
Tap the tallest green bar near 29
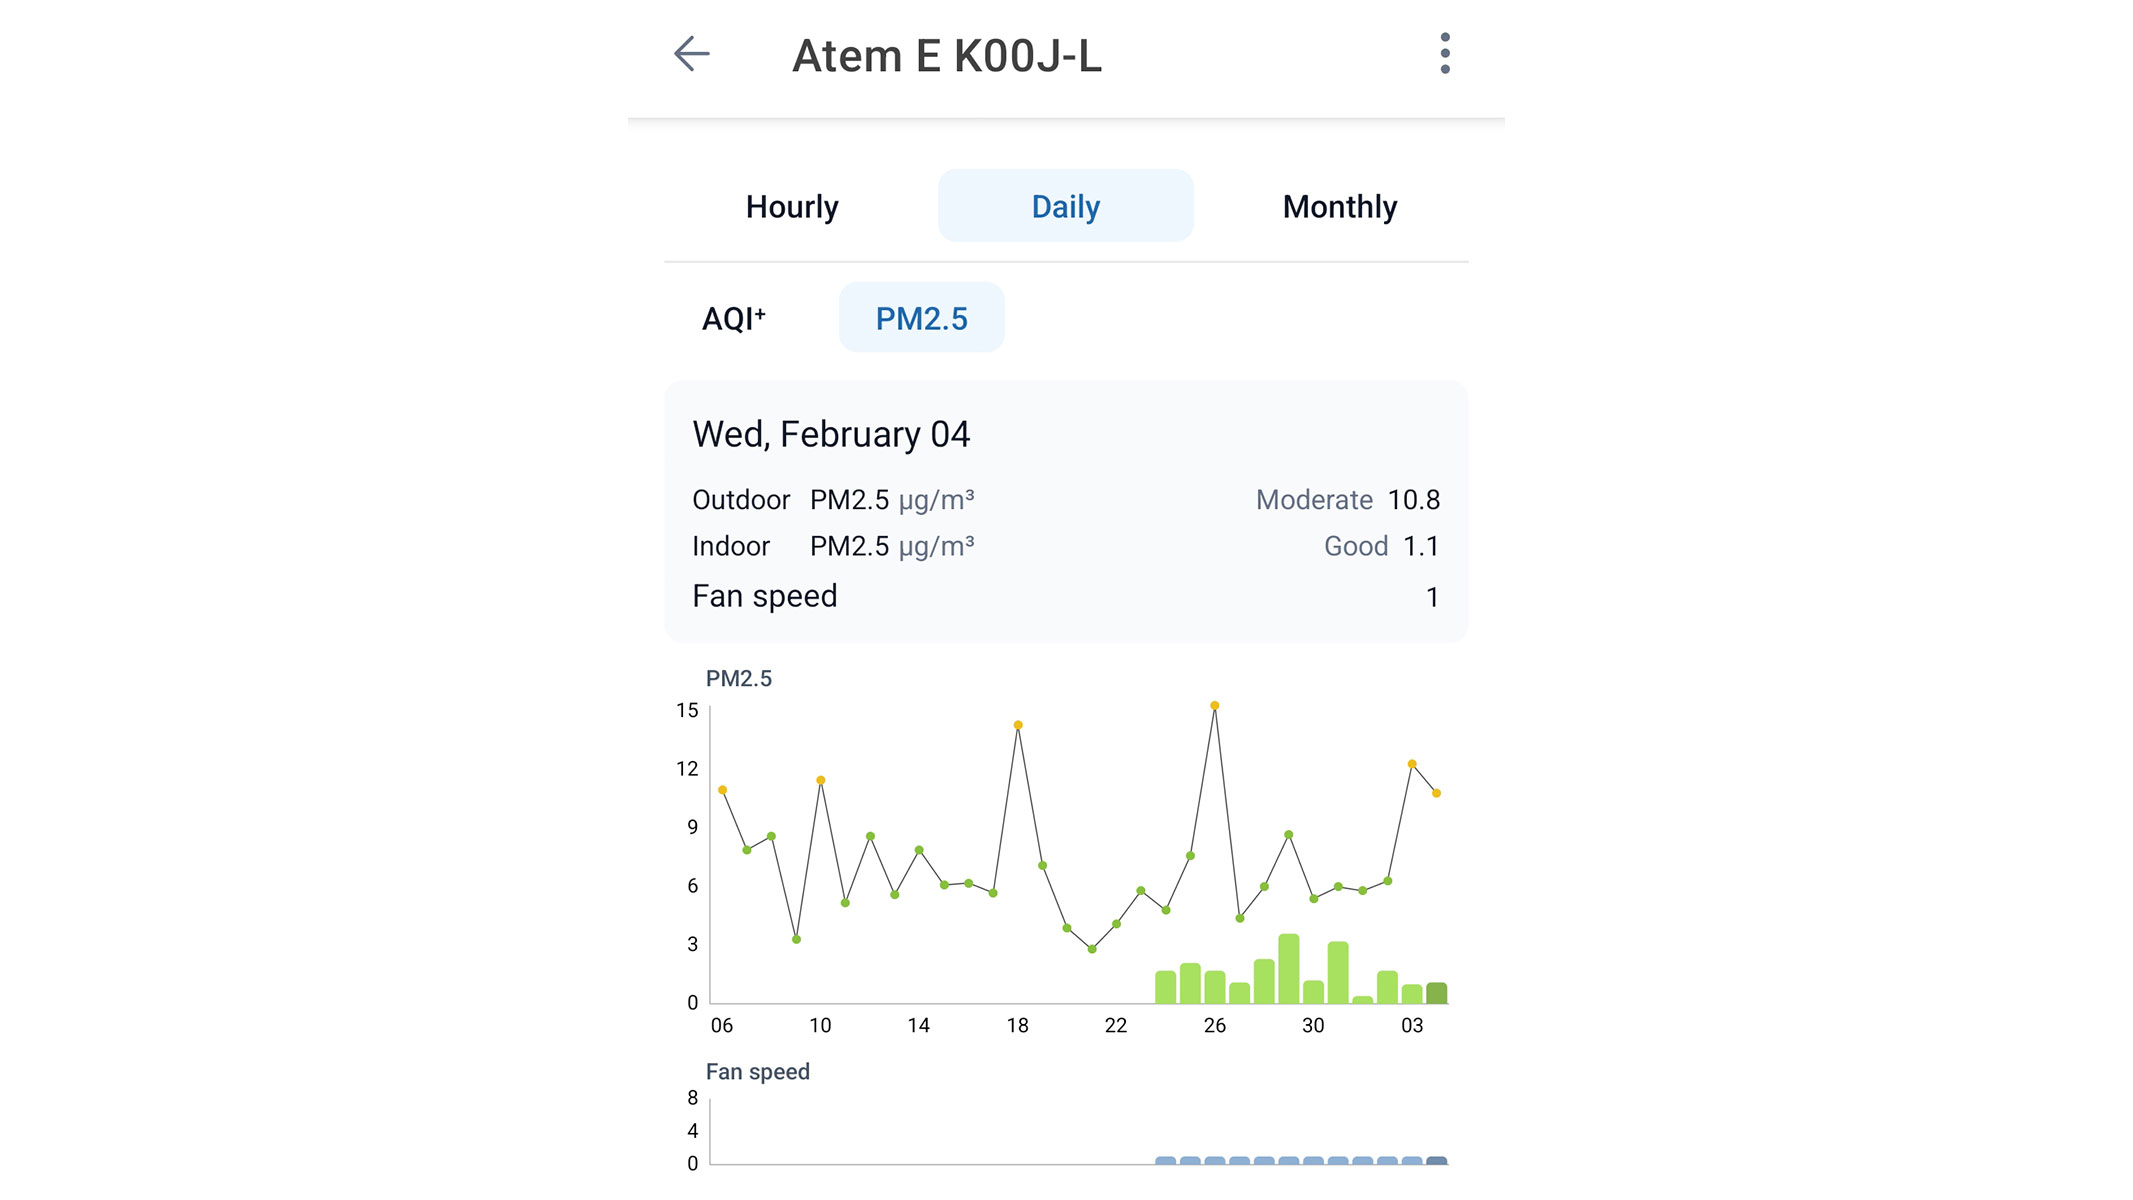1288,965
